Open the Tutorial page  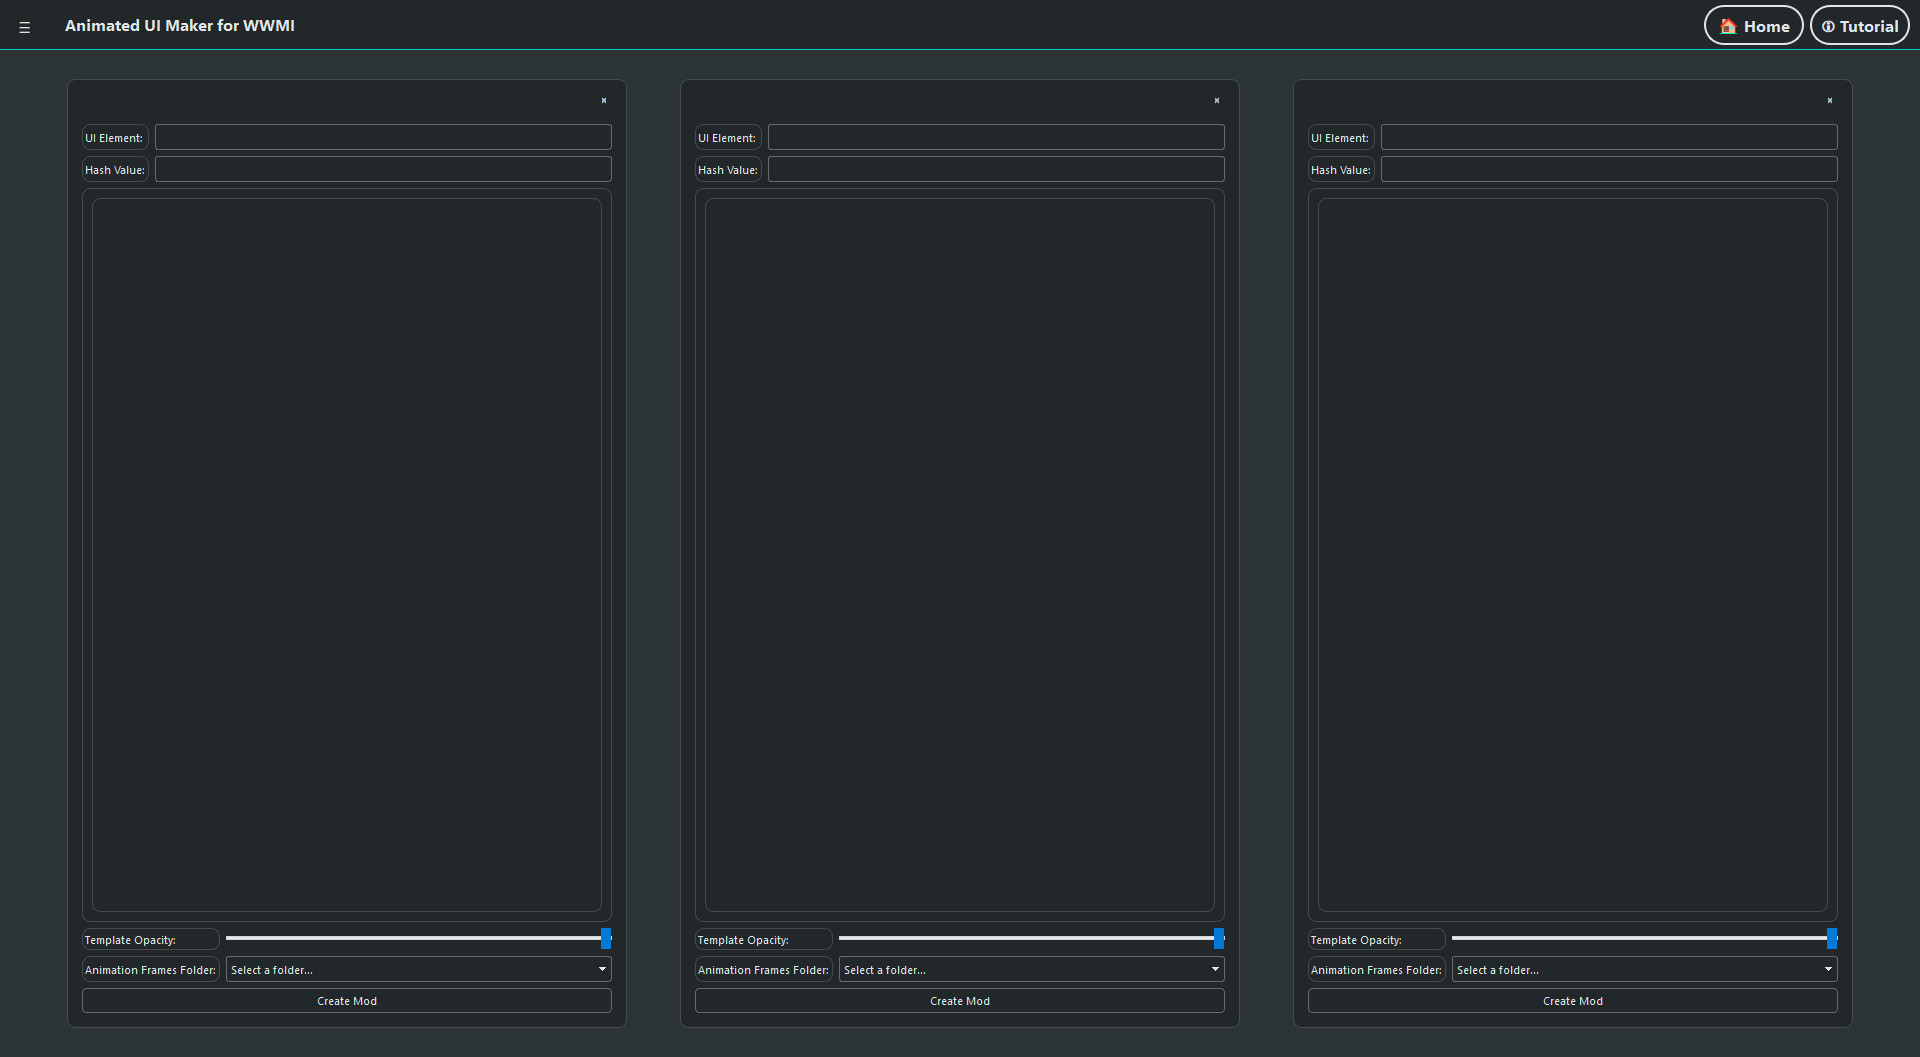(1859, 26)
